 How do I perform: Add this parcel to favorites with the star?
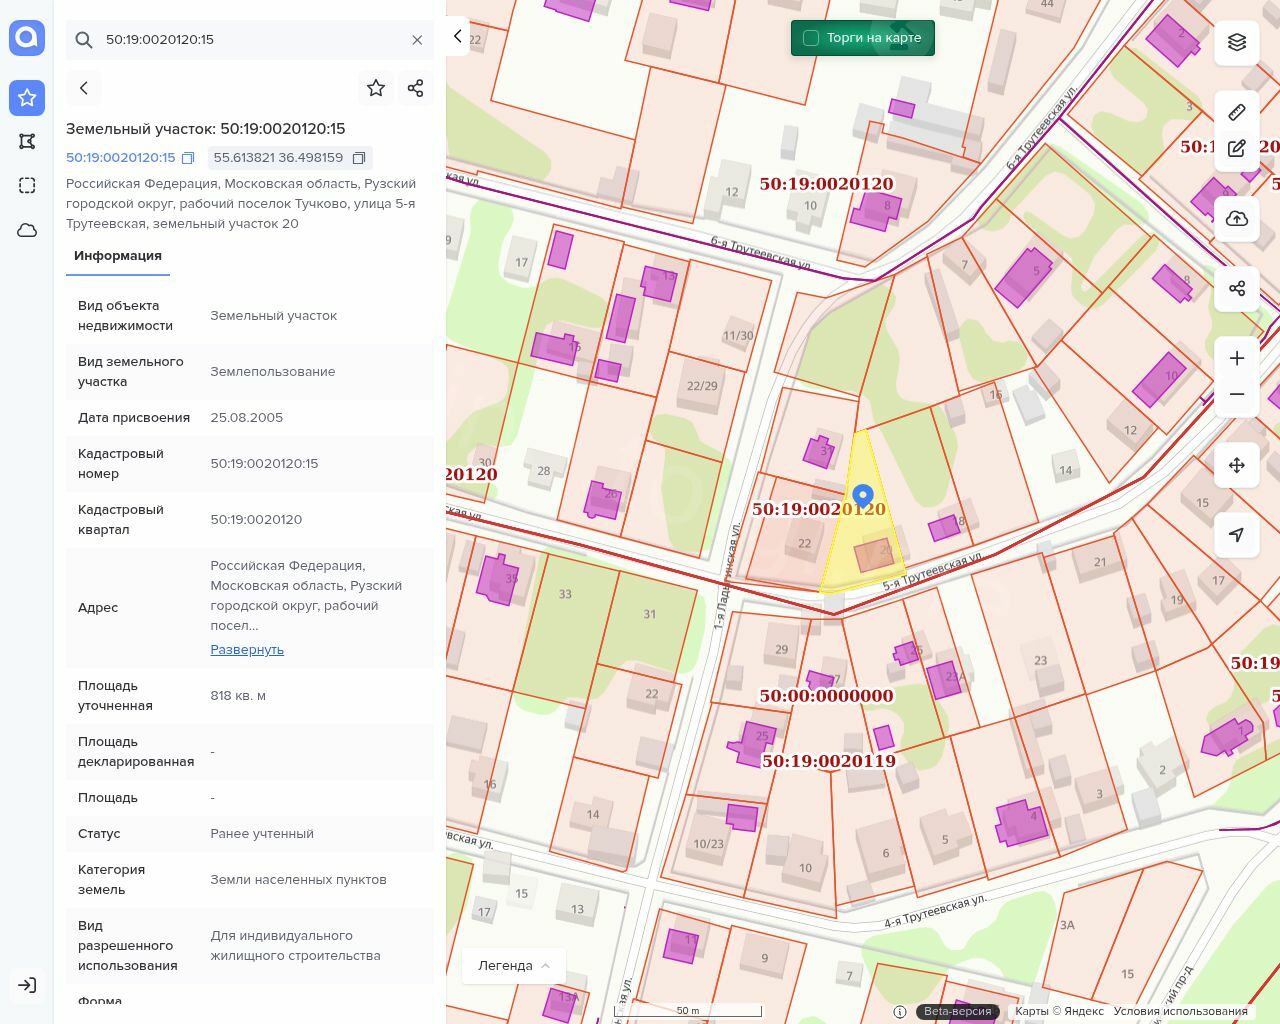(x=376, y=88)
